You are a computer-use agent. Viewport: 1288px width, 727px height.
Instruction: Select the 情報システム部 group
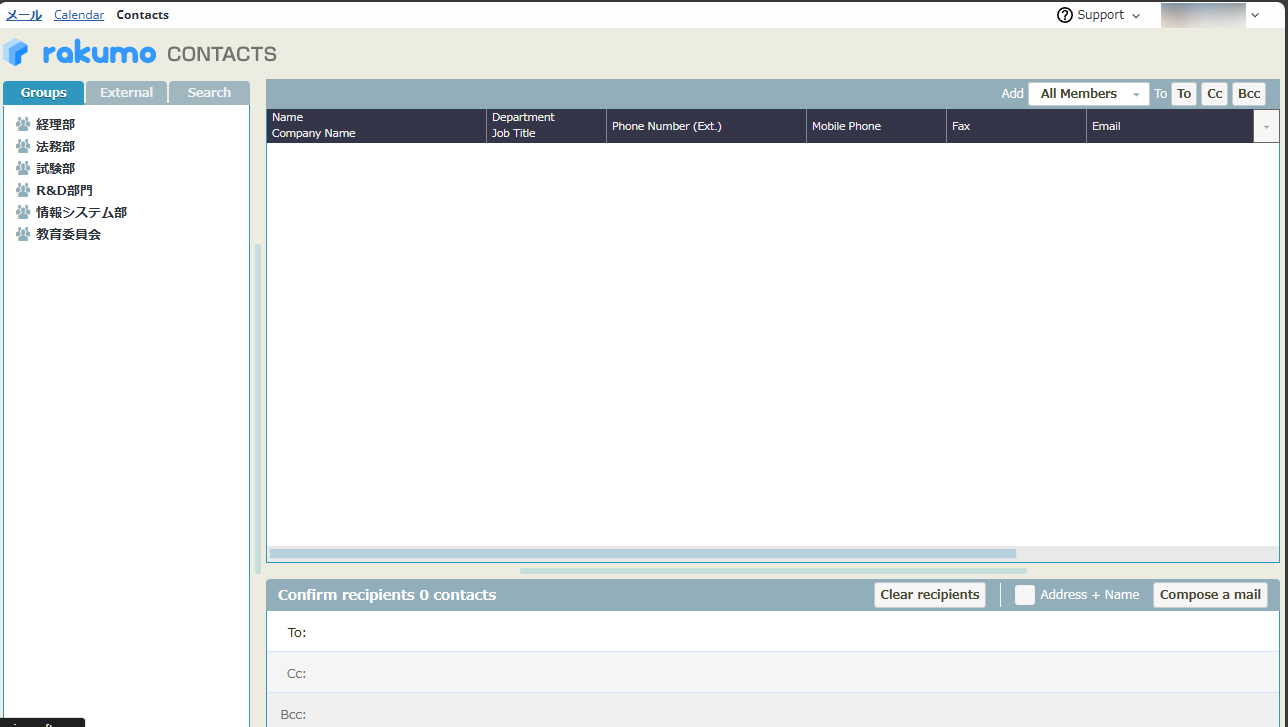[81, 212]
